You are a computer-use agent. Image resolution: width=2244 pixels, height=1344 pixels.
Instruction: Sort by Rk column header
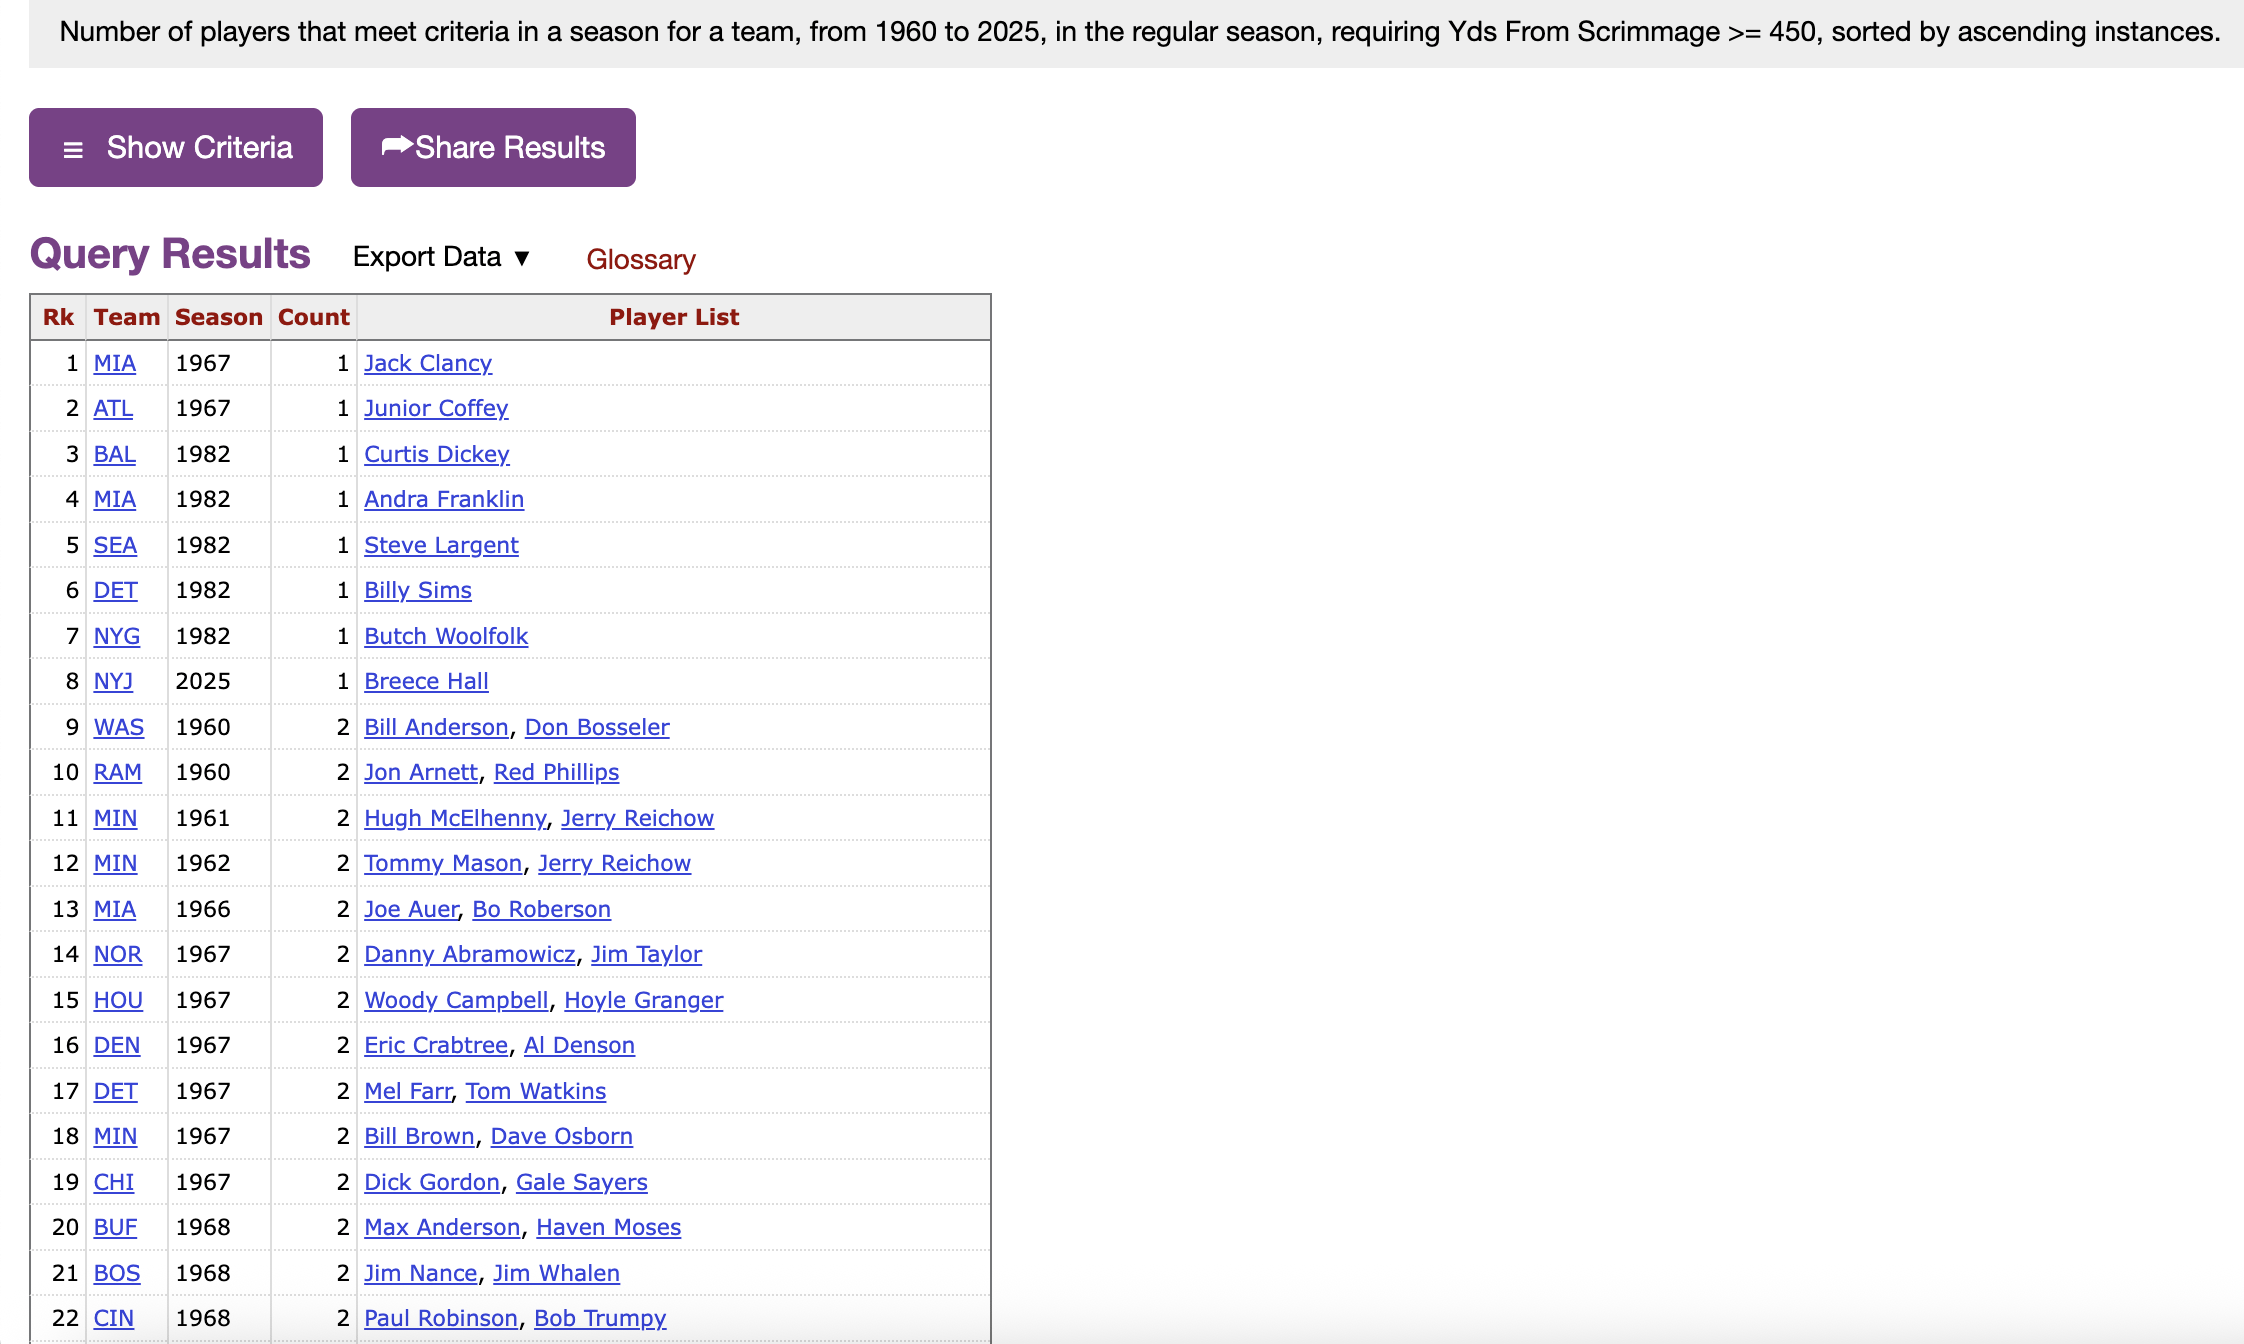(x=58, y=317)
